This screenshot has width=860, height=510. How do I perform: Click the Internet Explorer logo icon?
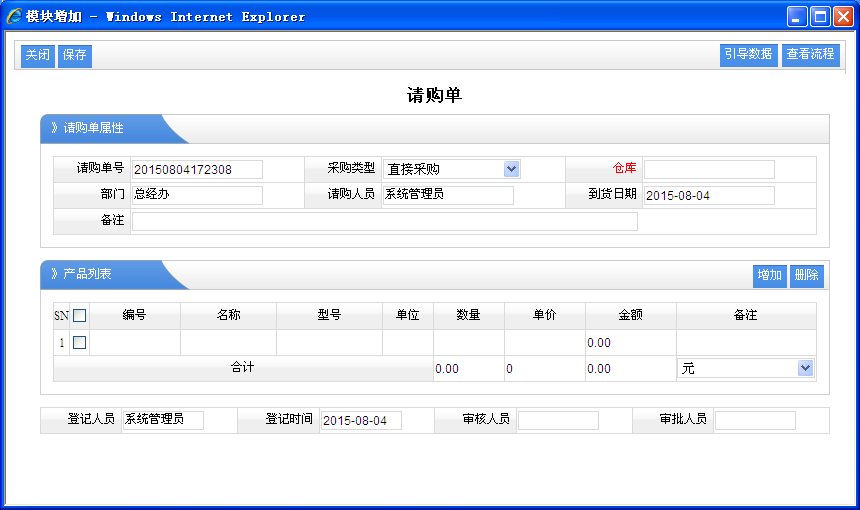(14, 16)
